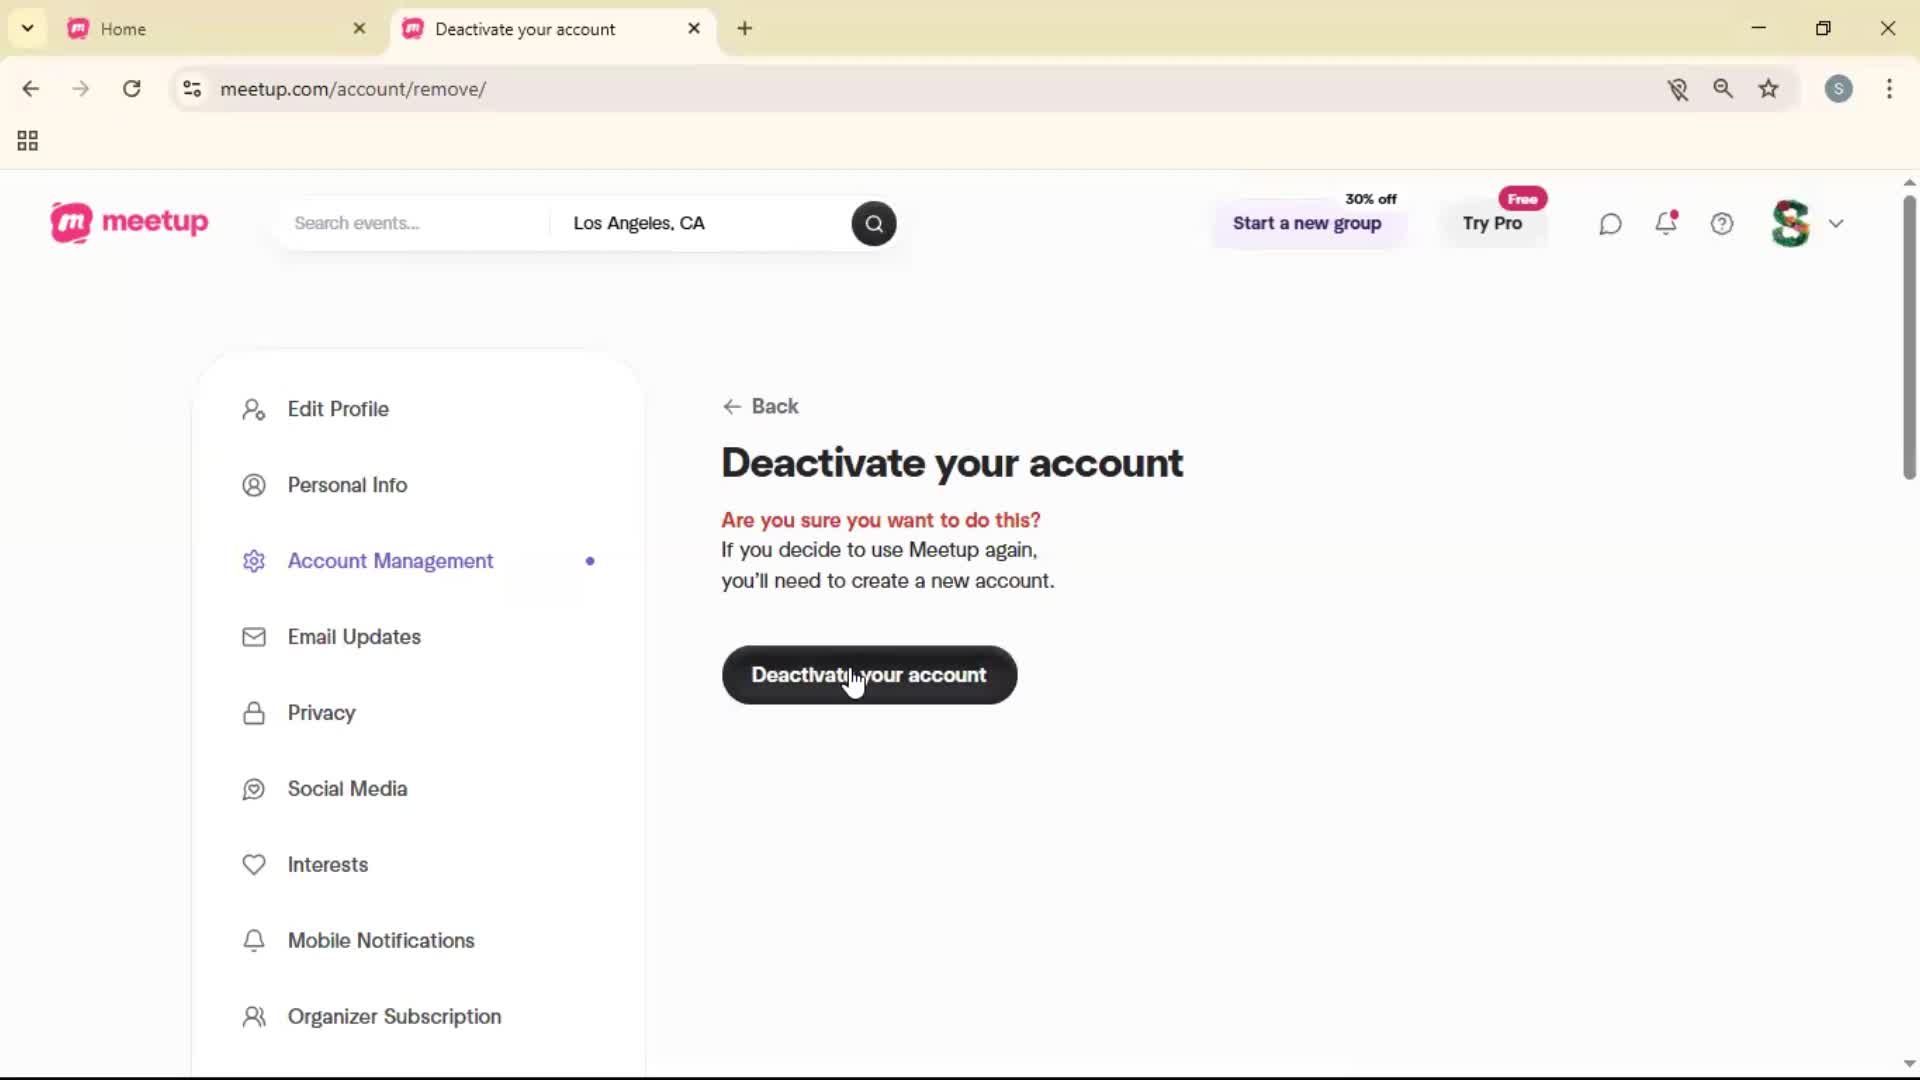
Task: Click the page reload icon
Action: click(x=131, y=89)
